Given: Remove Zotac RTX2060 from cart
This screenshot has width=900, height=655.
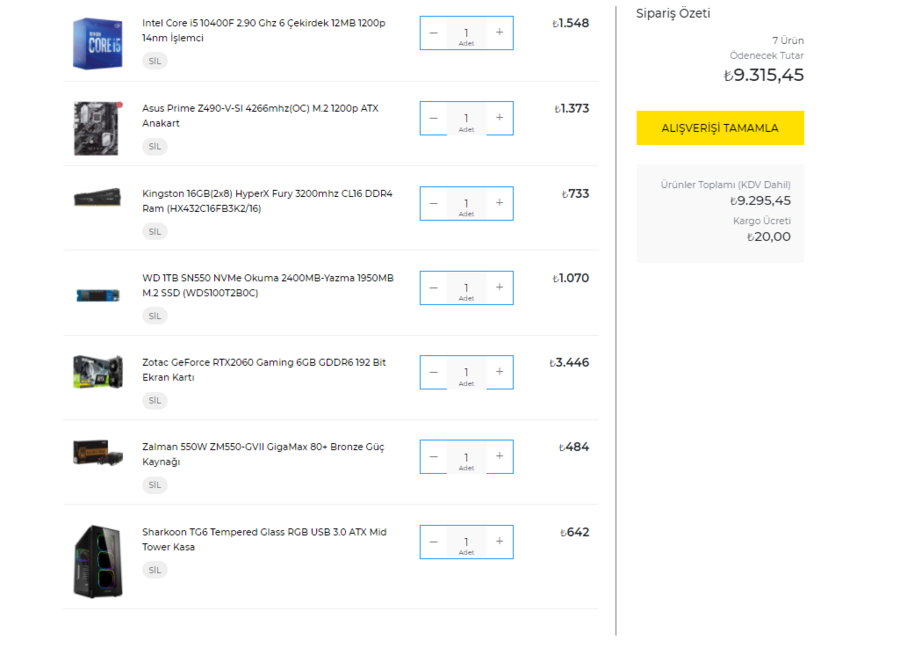Looking at the screenshot, I should click(154, 400).
